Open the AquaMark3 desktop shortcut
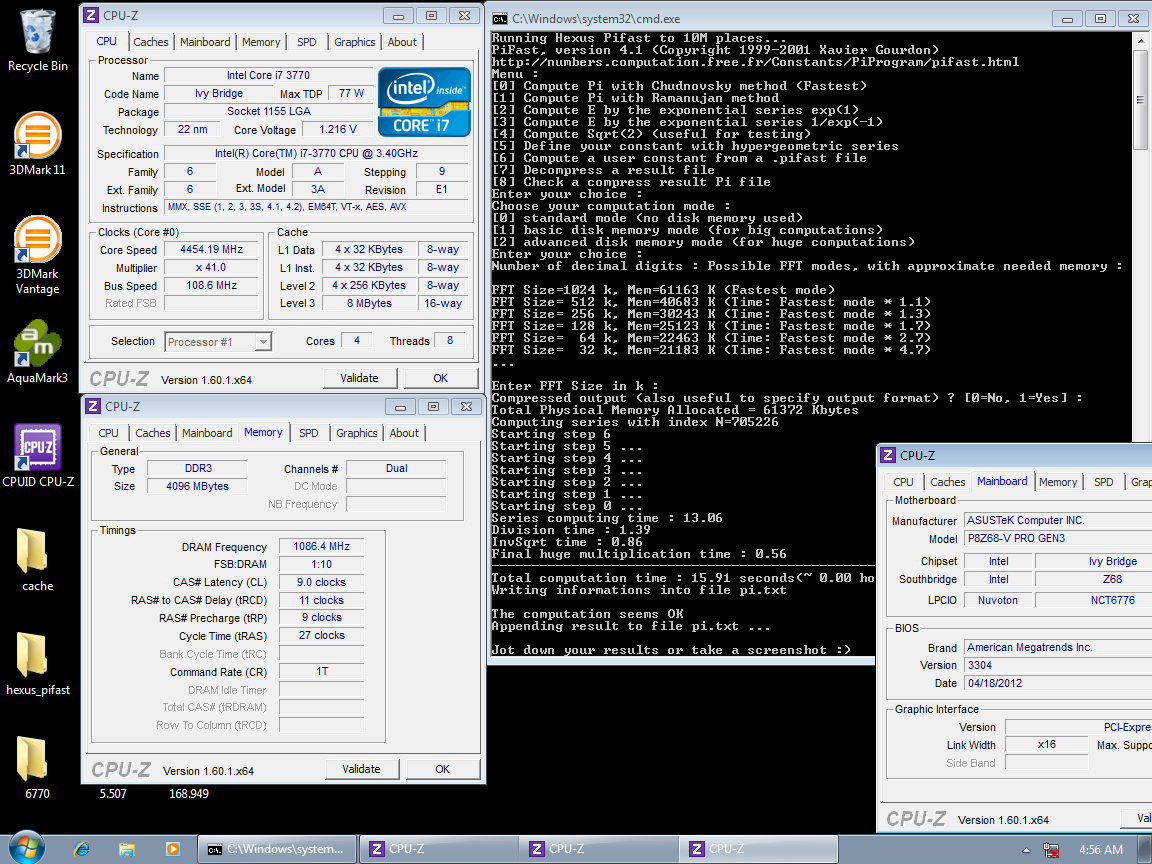The image size is (1152, 864). click(x=37, y=352)
